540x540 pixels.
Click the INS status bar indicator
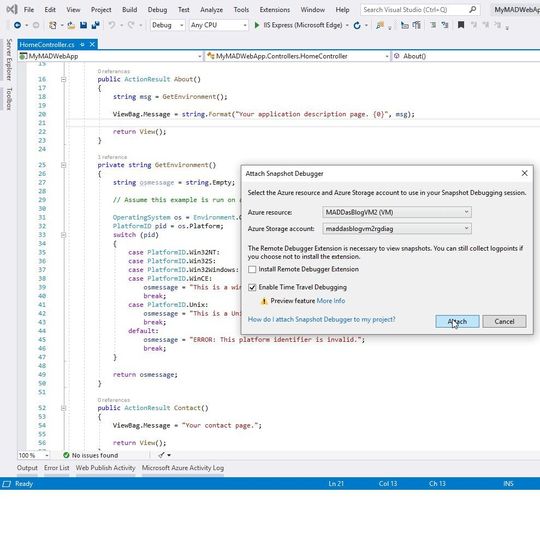pyautogui.click(x=508, y=484)
